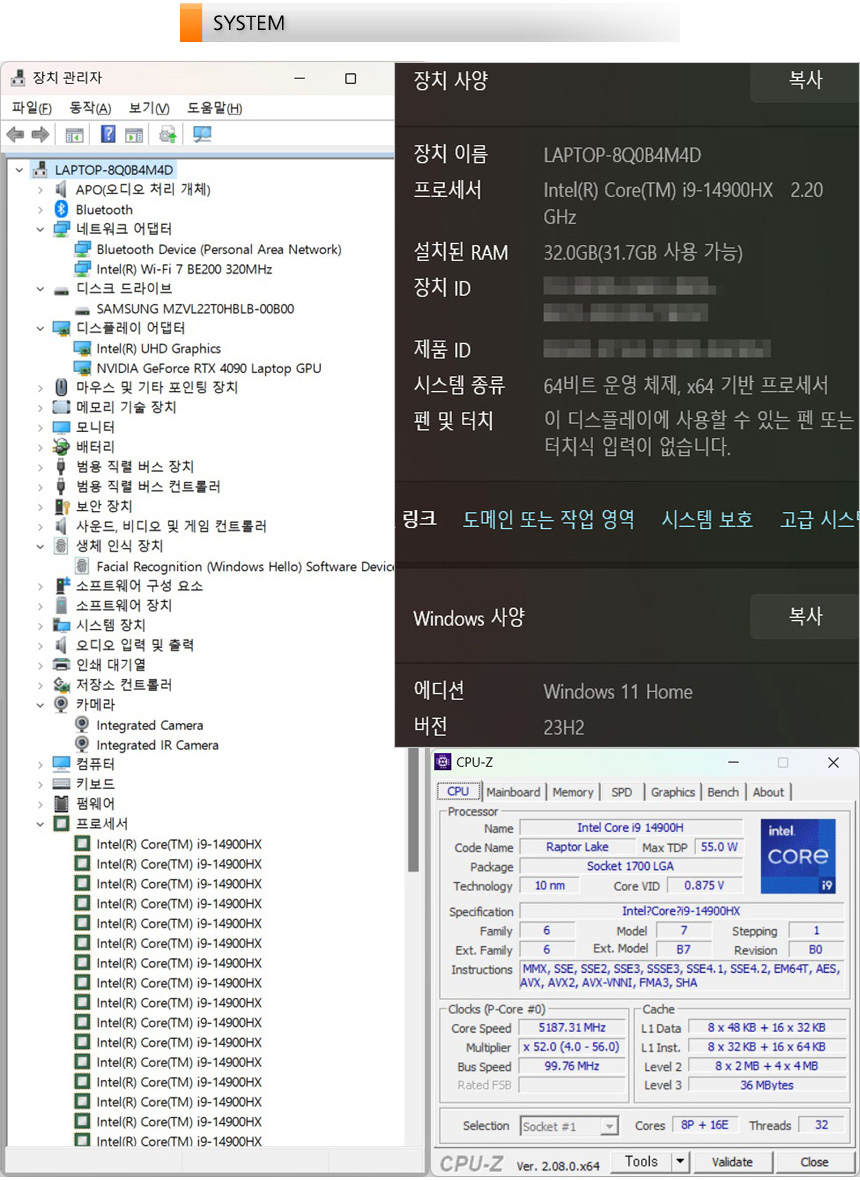Select the NVIDIA GeForce RTX 4090 Laptop GPU entry
Image resolution: width=860 pixels, height=1180 pixels.
click(208, 368)
